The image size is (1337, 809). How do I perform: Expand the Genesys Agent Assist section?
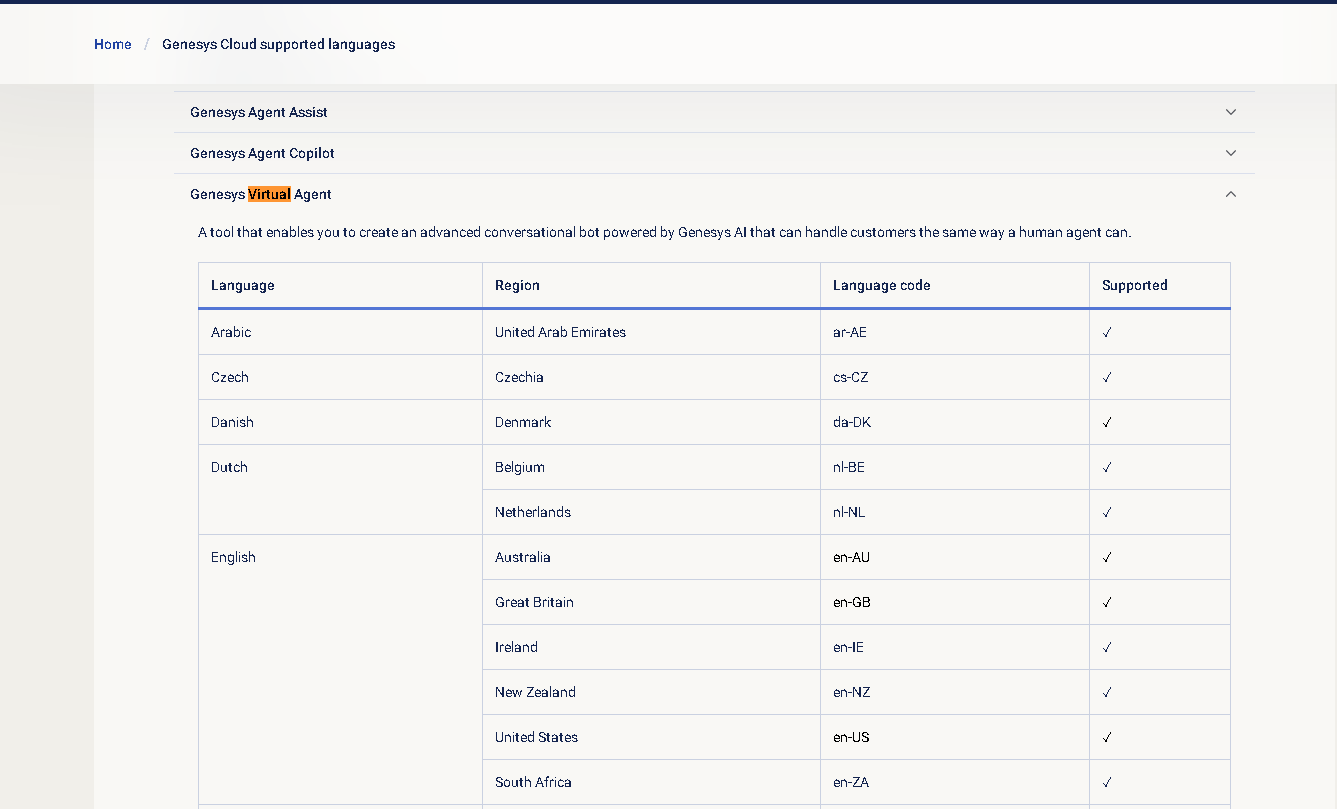[259, 112]
